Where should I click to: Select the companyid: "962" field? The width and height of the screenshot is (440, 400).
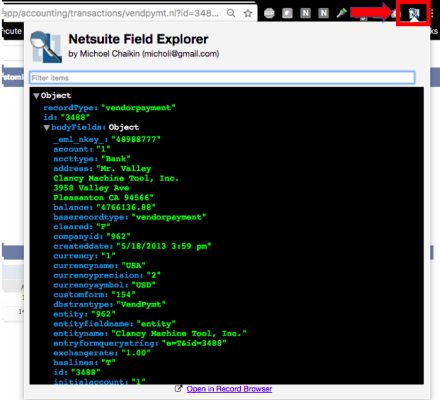[92, 236]
